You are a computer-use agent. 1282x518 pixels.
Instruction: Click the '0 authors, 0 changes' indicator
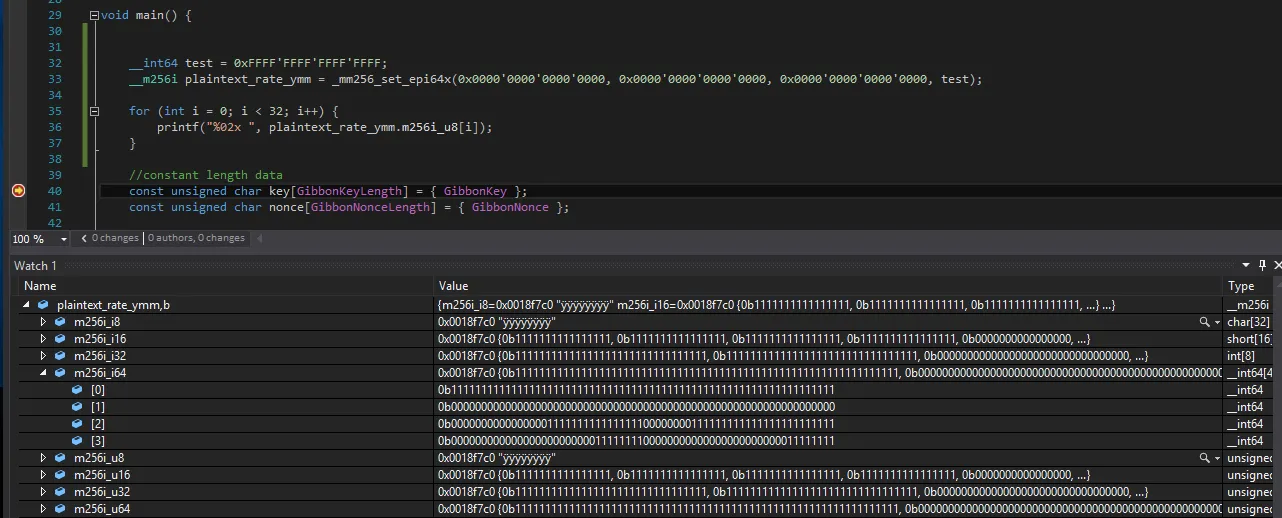[197, 238]
